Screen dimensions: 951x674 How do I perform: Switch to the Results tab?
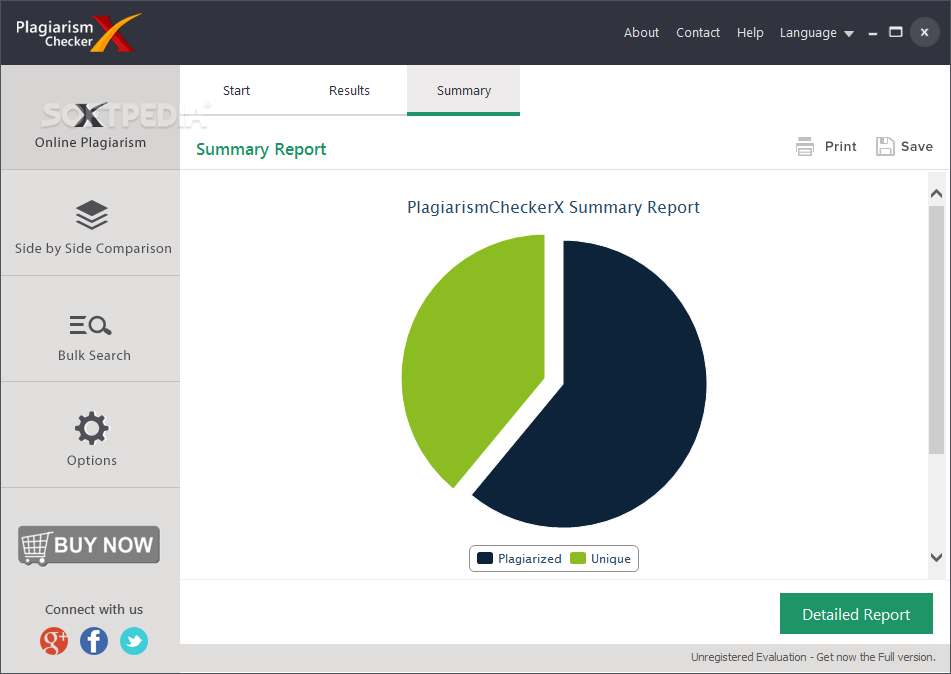pos(349,90)
